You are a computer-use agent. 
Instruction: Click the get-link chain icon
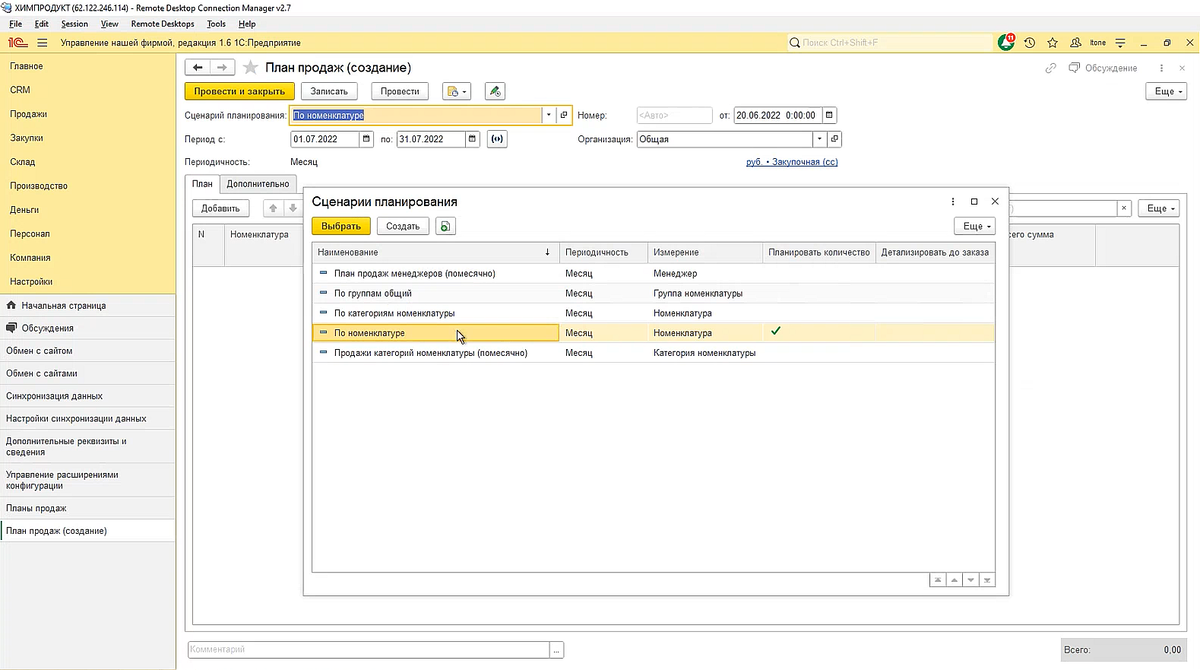pos(1050,68)
